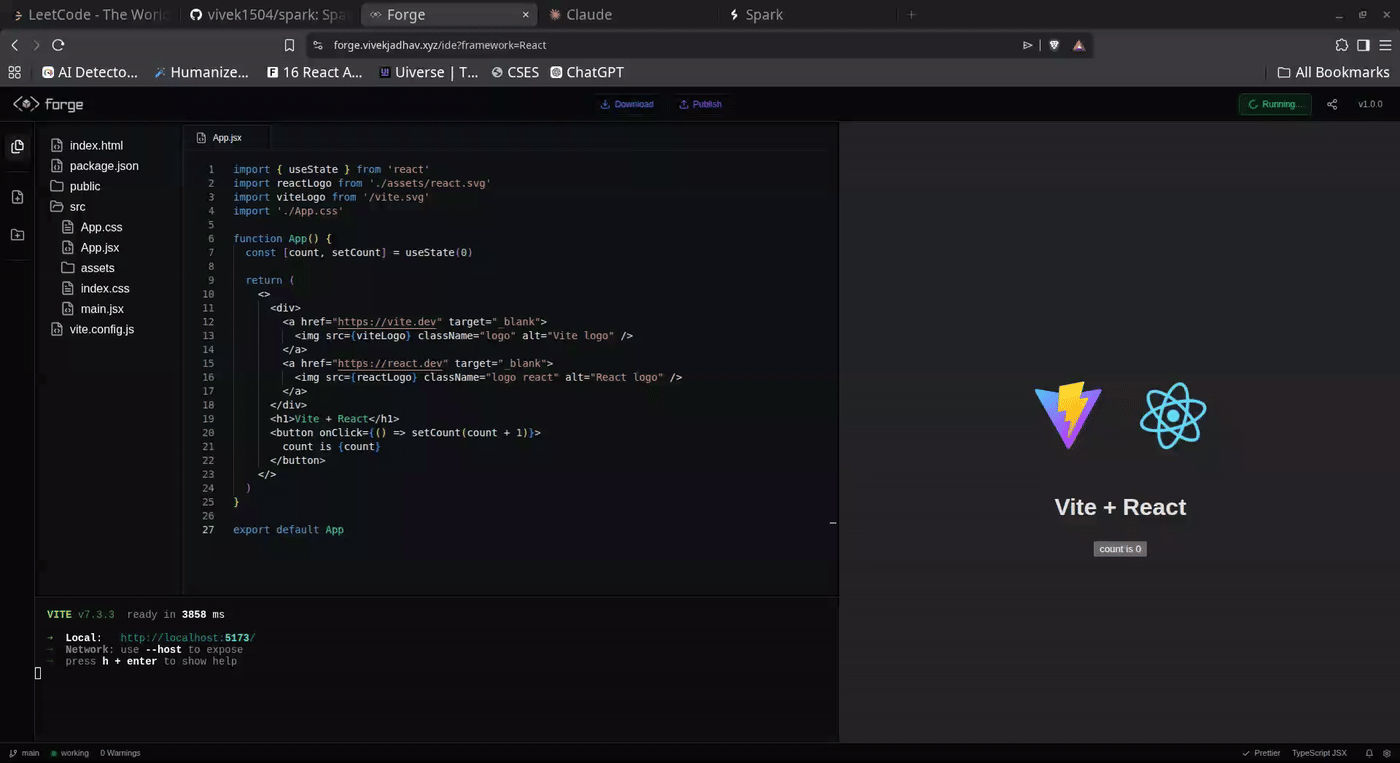1400x763 pixels.
Task: Open App.jsx in file tree
Action: [x=90, y=248]
